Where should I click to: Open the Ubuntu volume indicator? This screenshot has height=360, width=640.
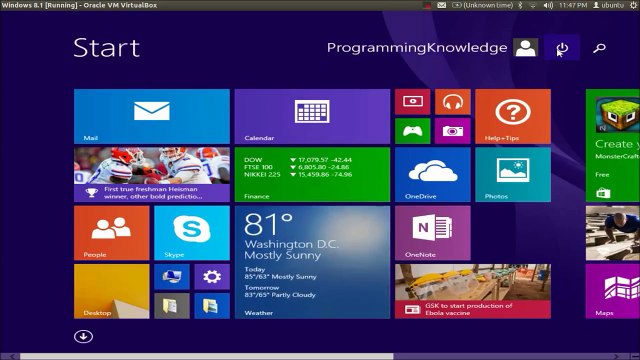[548, 5]
